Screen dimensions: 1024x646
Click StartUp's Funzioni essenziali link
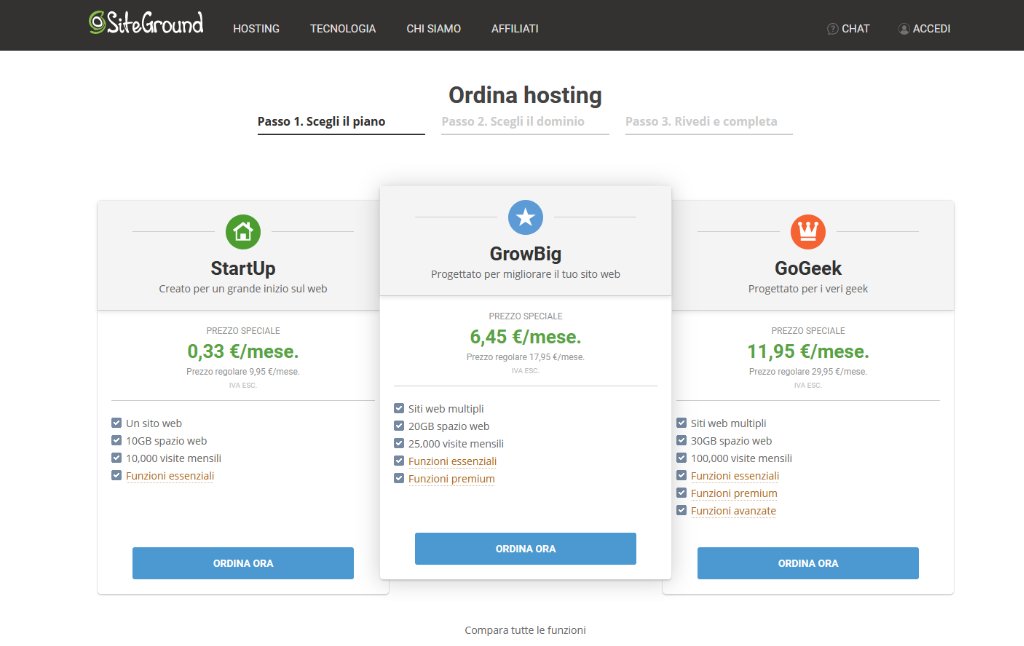coord(170,476)
